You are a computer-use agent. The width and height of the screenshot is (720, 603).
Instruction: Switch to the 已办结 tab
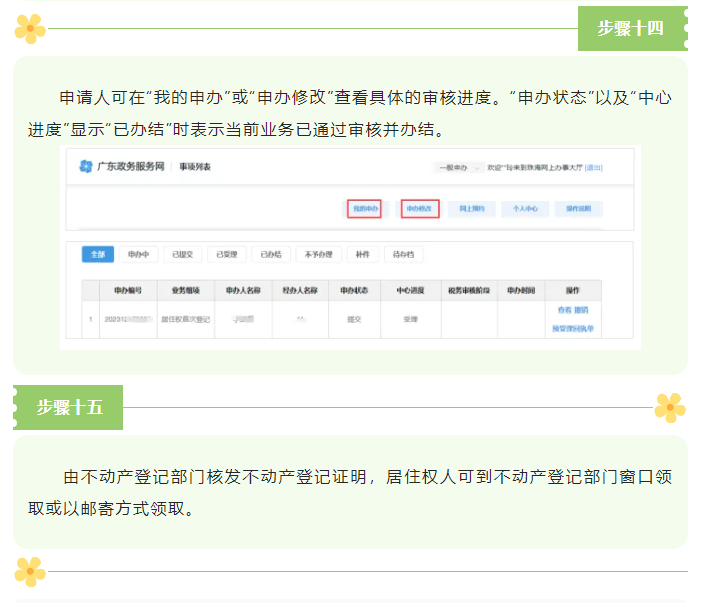click(x=271, y=255)
